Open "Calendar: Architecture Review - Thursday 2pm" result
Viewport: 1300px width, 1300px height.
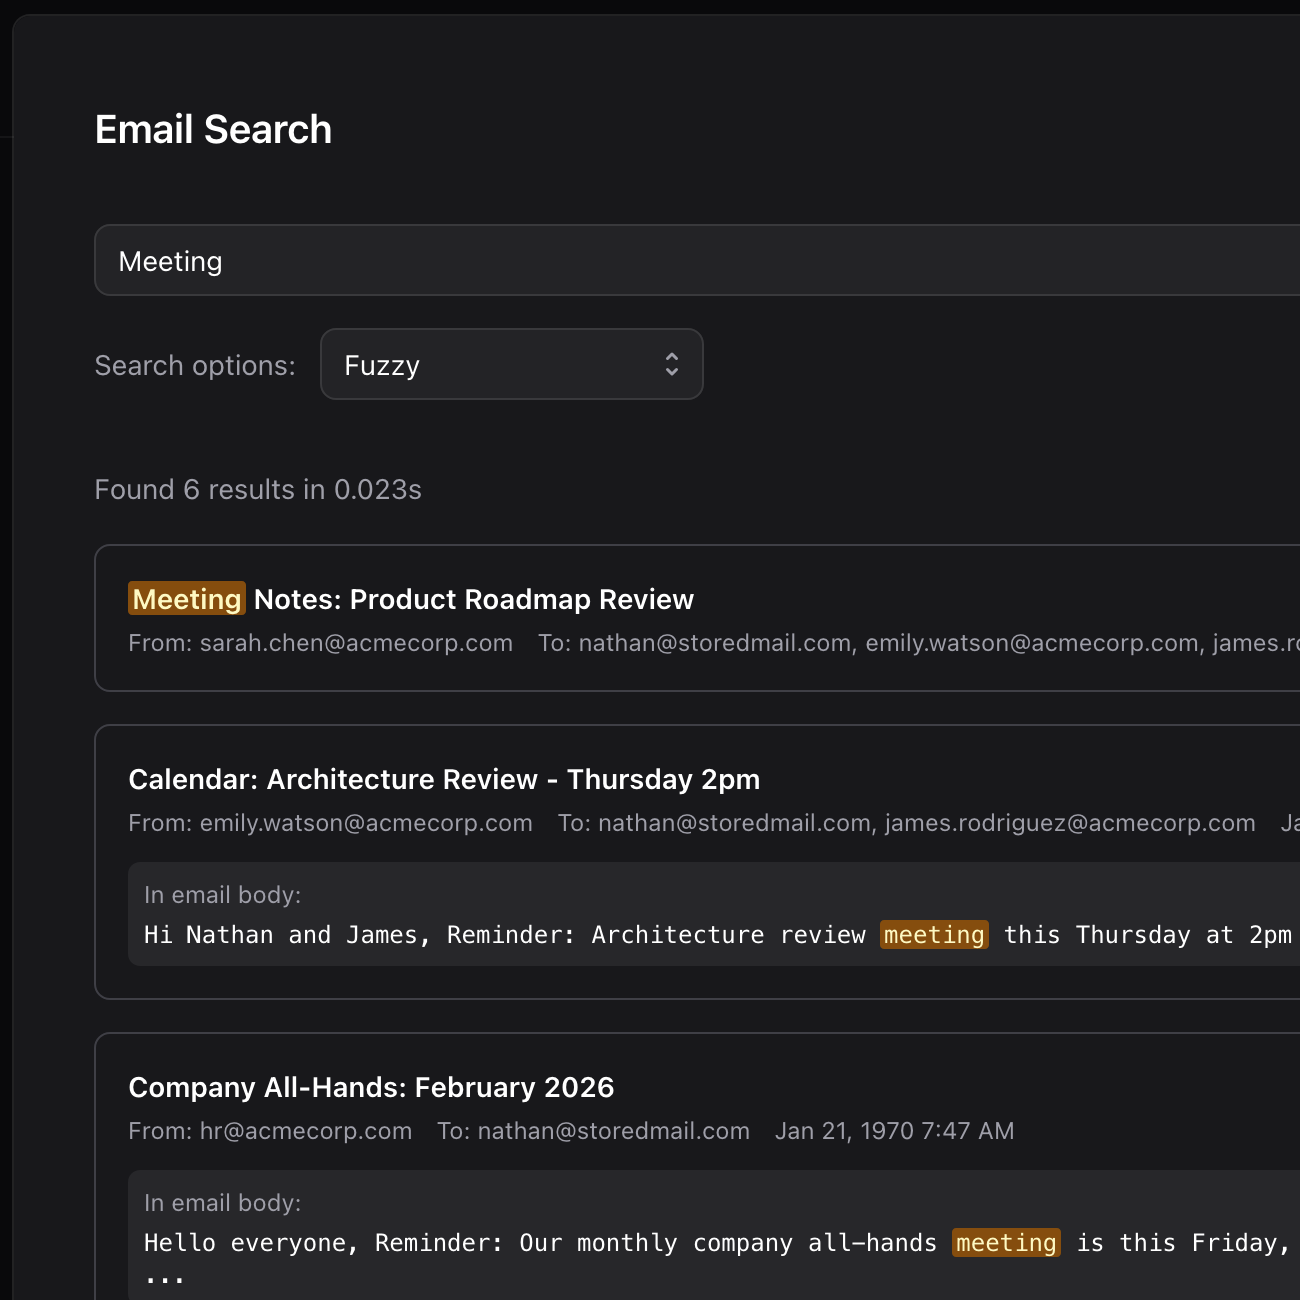(x=444, y=780)
